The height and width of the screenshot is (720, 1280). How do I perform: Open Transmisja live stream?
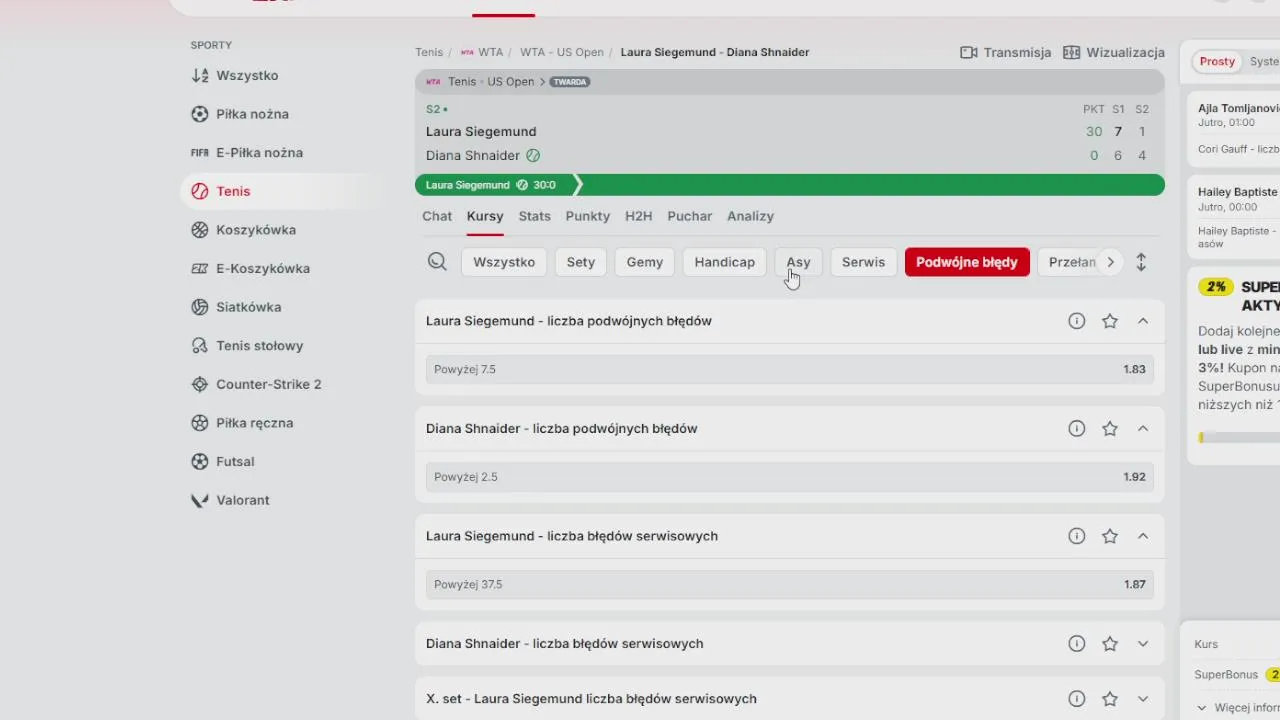click(x=1006, y=52)
